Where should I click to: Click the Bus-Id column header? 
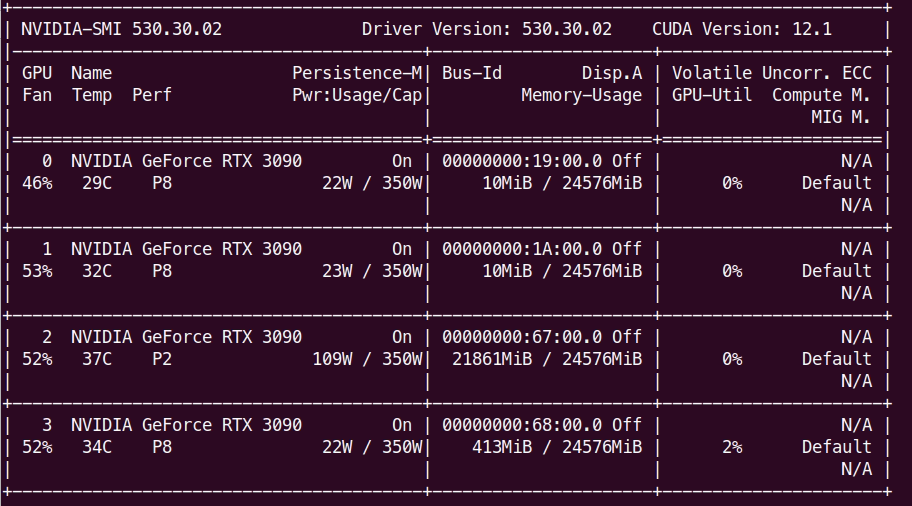click(472, 73)
